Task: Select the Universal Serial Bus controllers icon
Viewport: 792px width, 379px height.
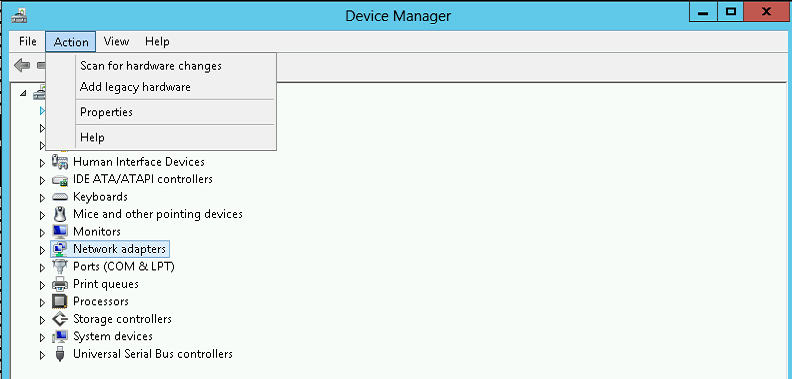Action: point(60,354)
